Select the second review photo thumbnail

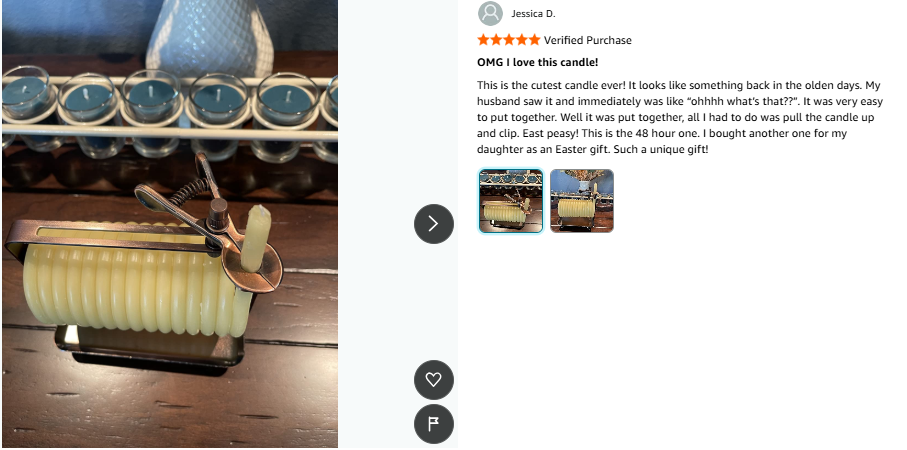pos(582,201)
